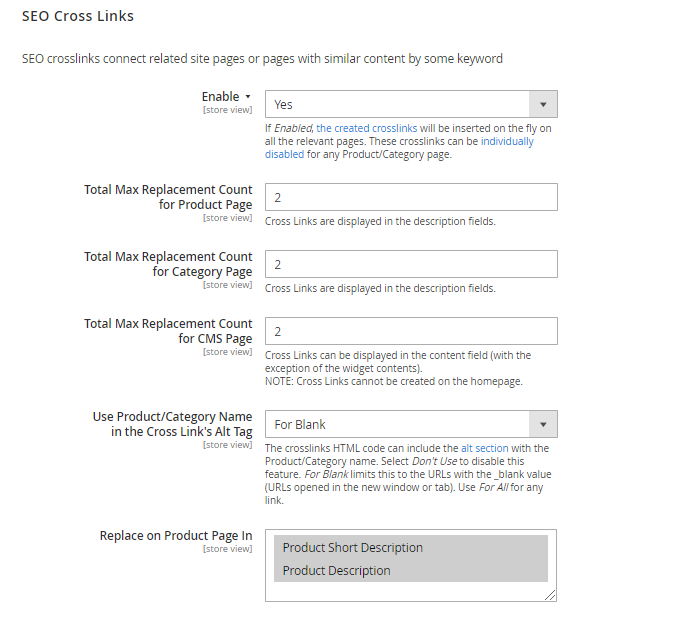This screenshot has height=619, width=685.
Task: Click empty area inside the Replace on Product Page list
Action: tap(410, 591)
